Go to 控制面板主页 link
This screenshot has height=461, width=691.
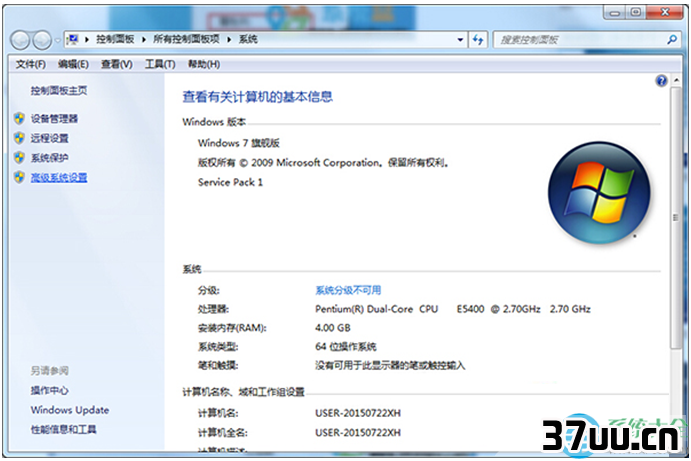(x=59, y=91)
